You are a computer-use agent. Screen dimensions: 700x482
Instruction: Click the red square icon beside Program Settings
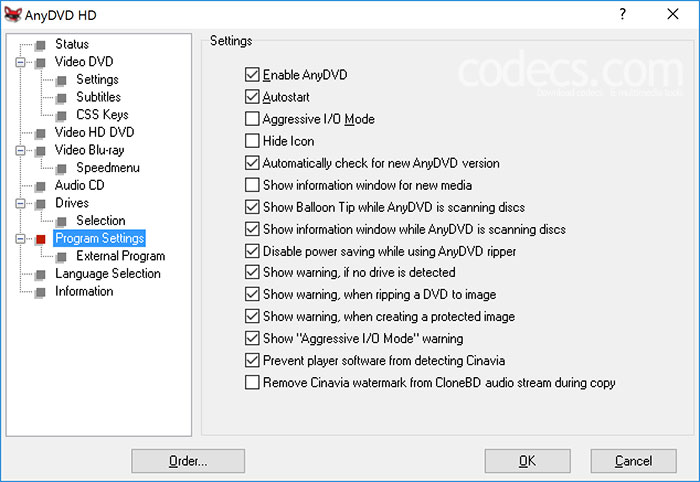tap(41, 239)
